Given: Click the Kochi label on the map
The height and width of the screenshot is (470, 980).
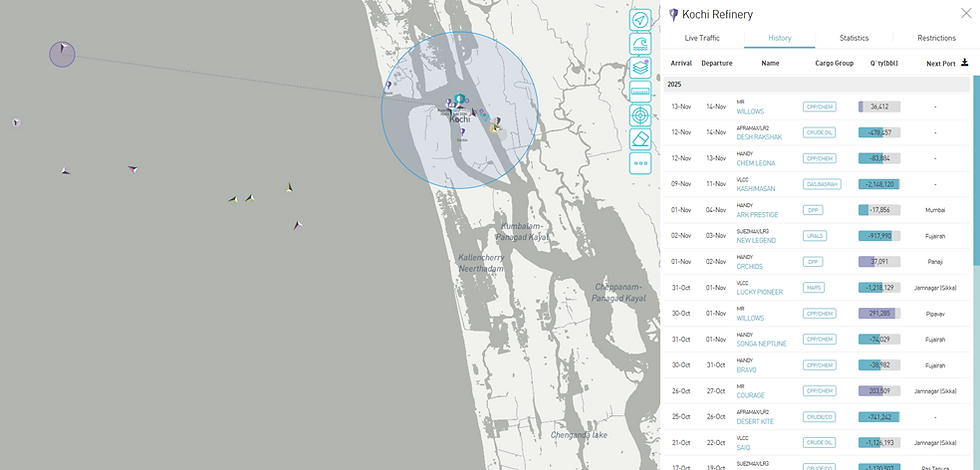Looking at the screenshot, I should pyautogui.click(x=460, y=119).
